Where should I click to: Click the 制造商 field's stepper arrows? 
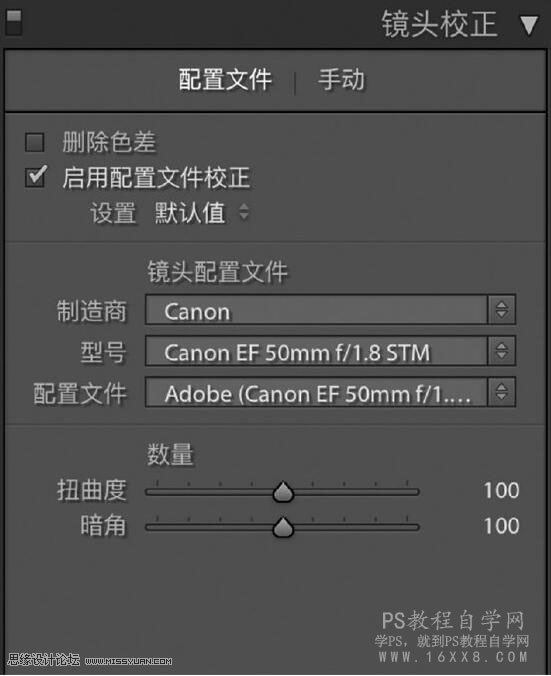tap(501, 310)
